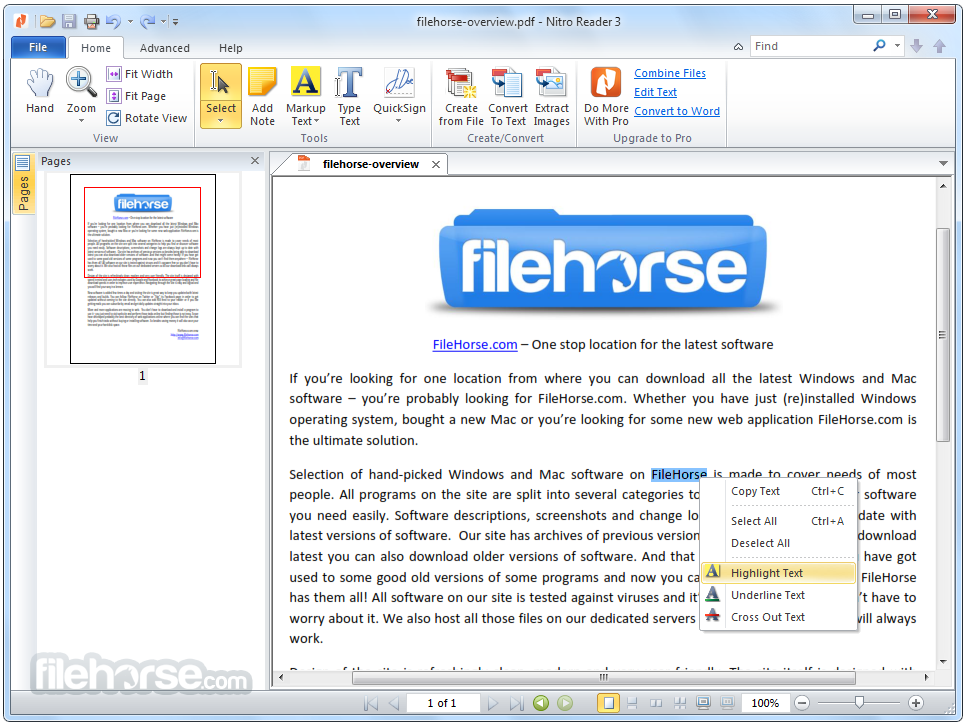Open the File menu

point(38,47)
